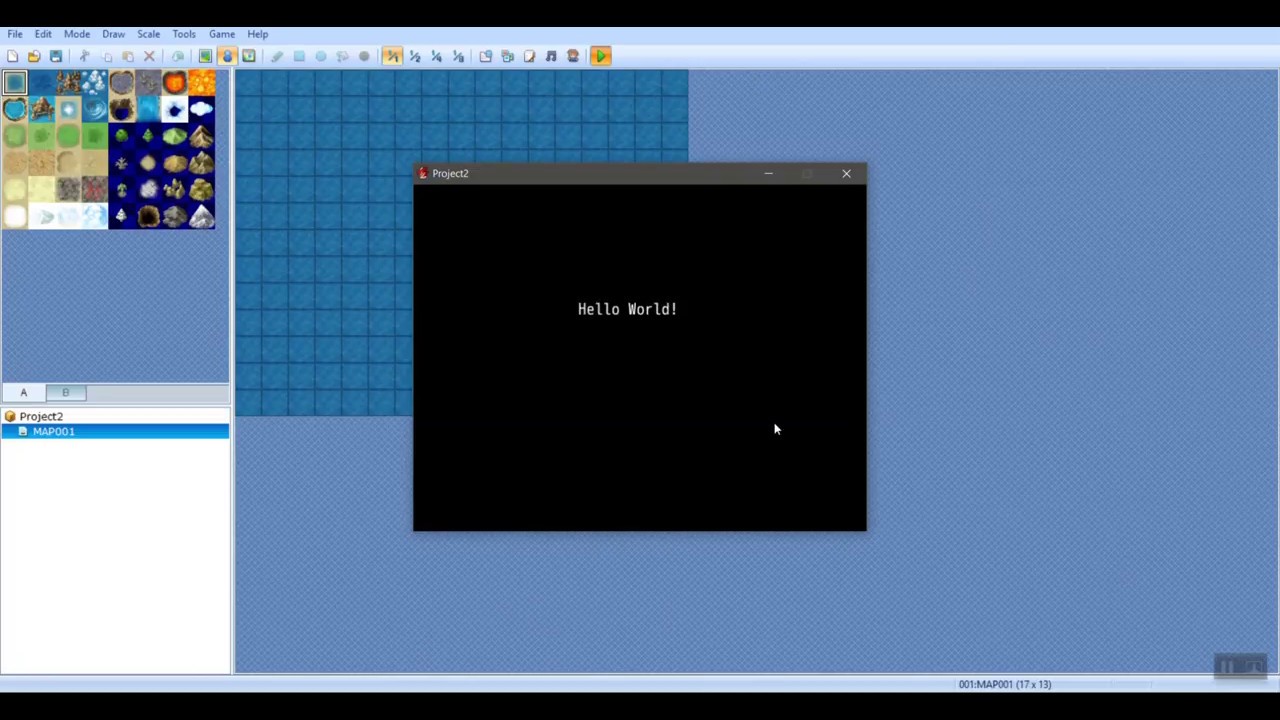1280x720 pixels.
Task: Open the File menu
Action: [15, 34]
